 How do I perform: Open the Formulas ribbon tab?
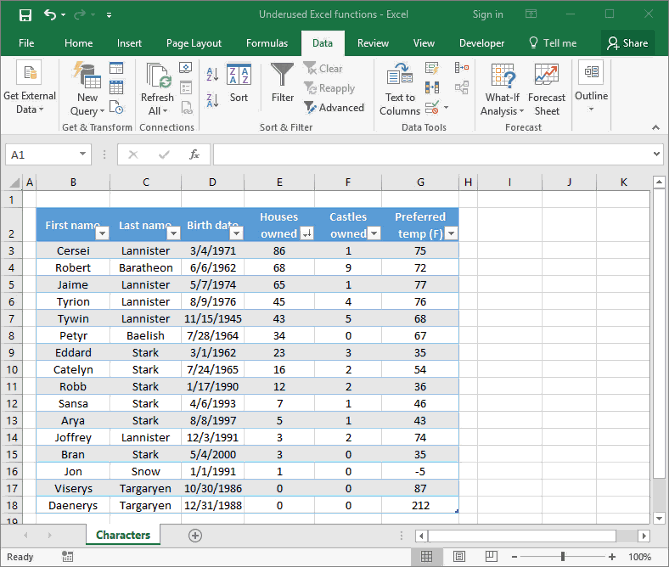click(x=267, y=43)
